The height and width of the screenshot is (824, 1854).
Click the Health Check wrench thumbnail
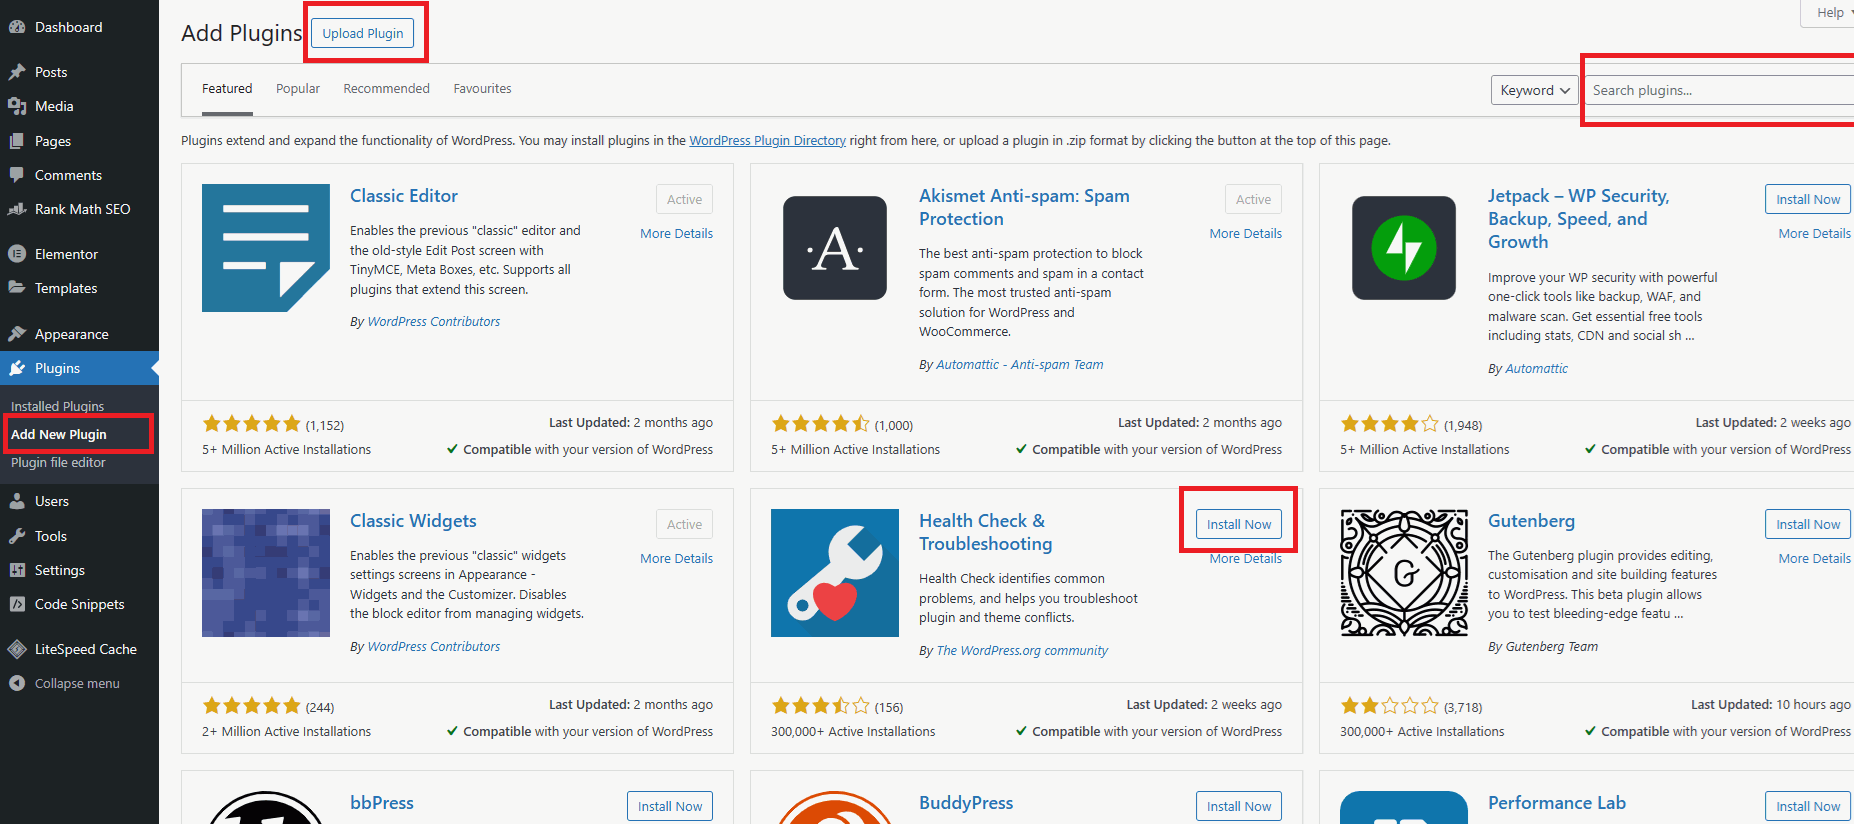coord(835,573)
